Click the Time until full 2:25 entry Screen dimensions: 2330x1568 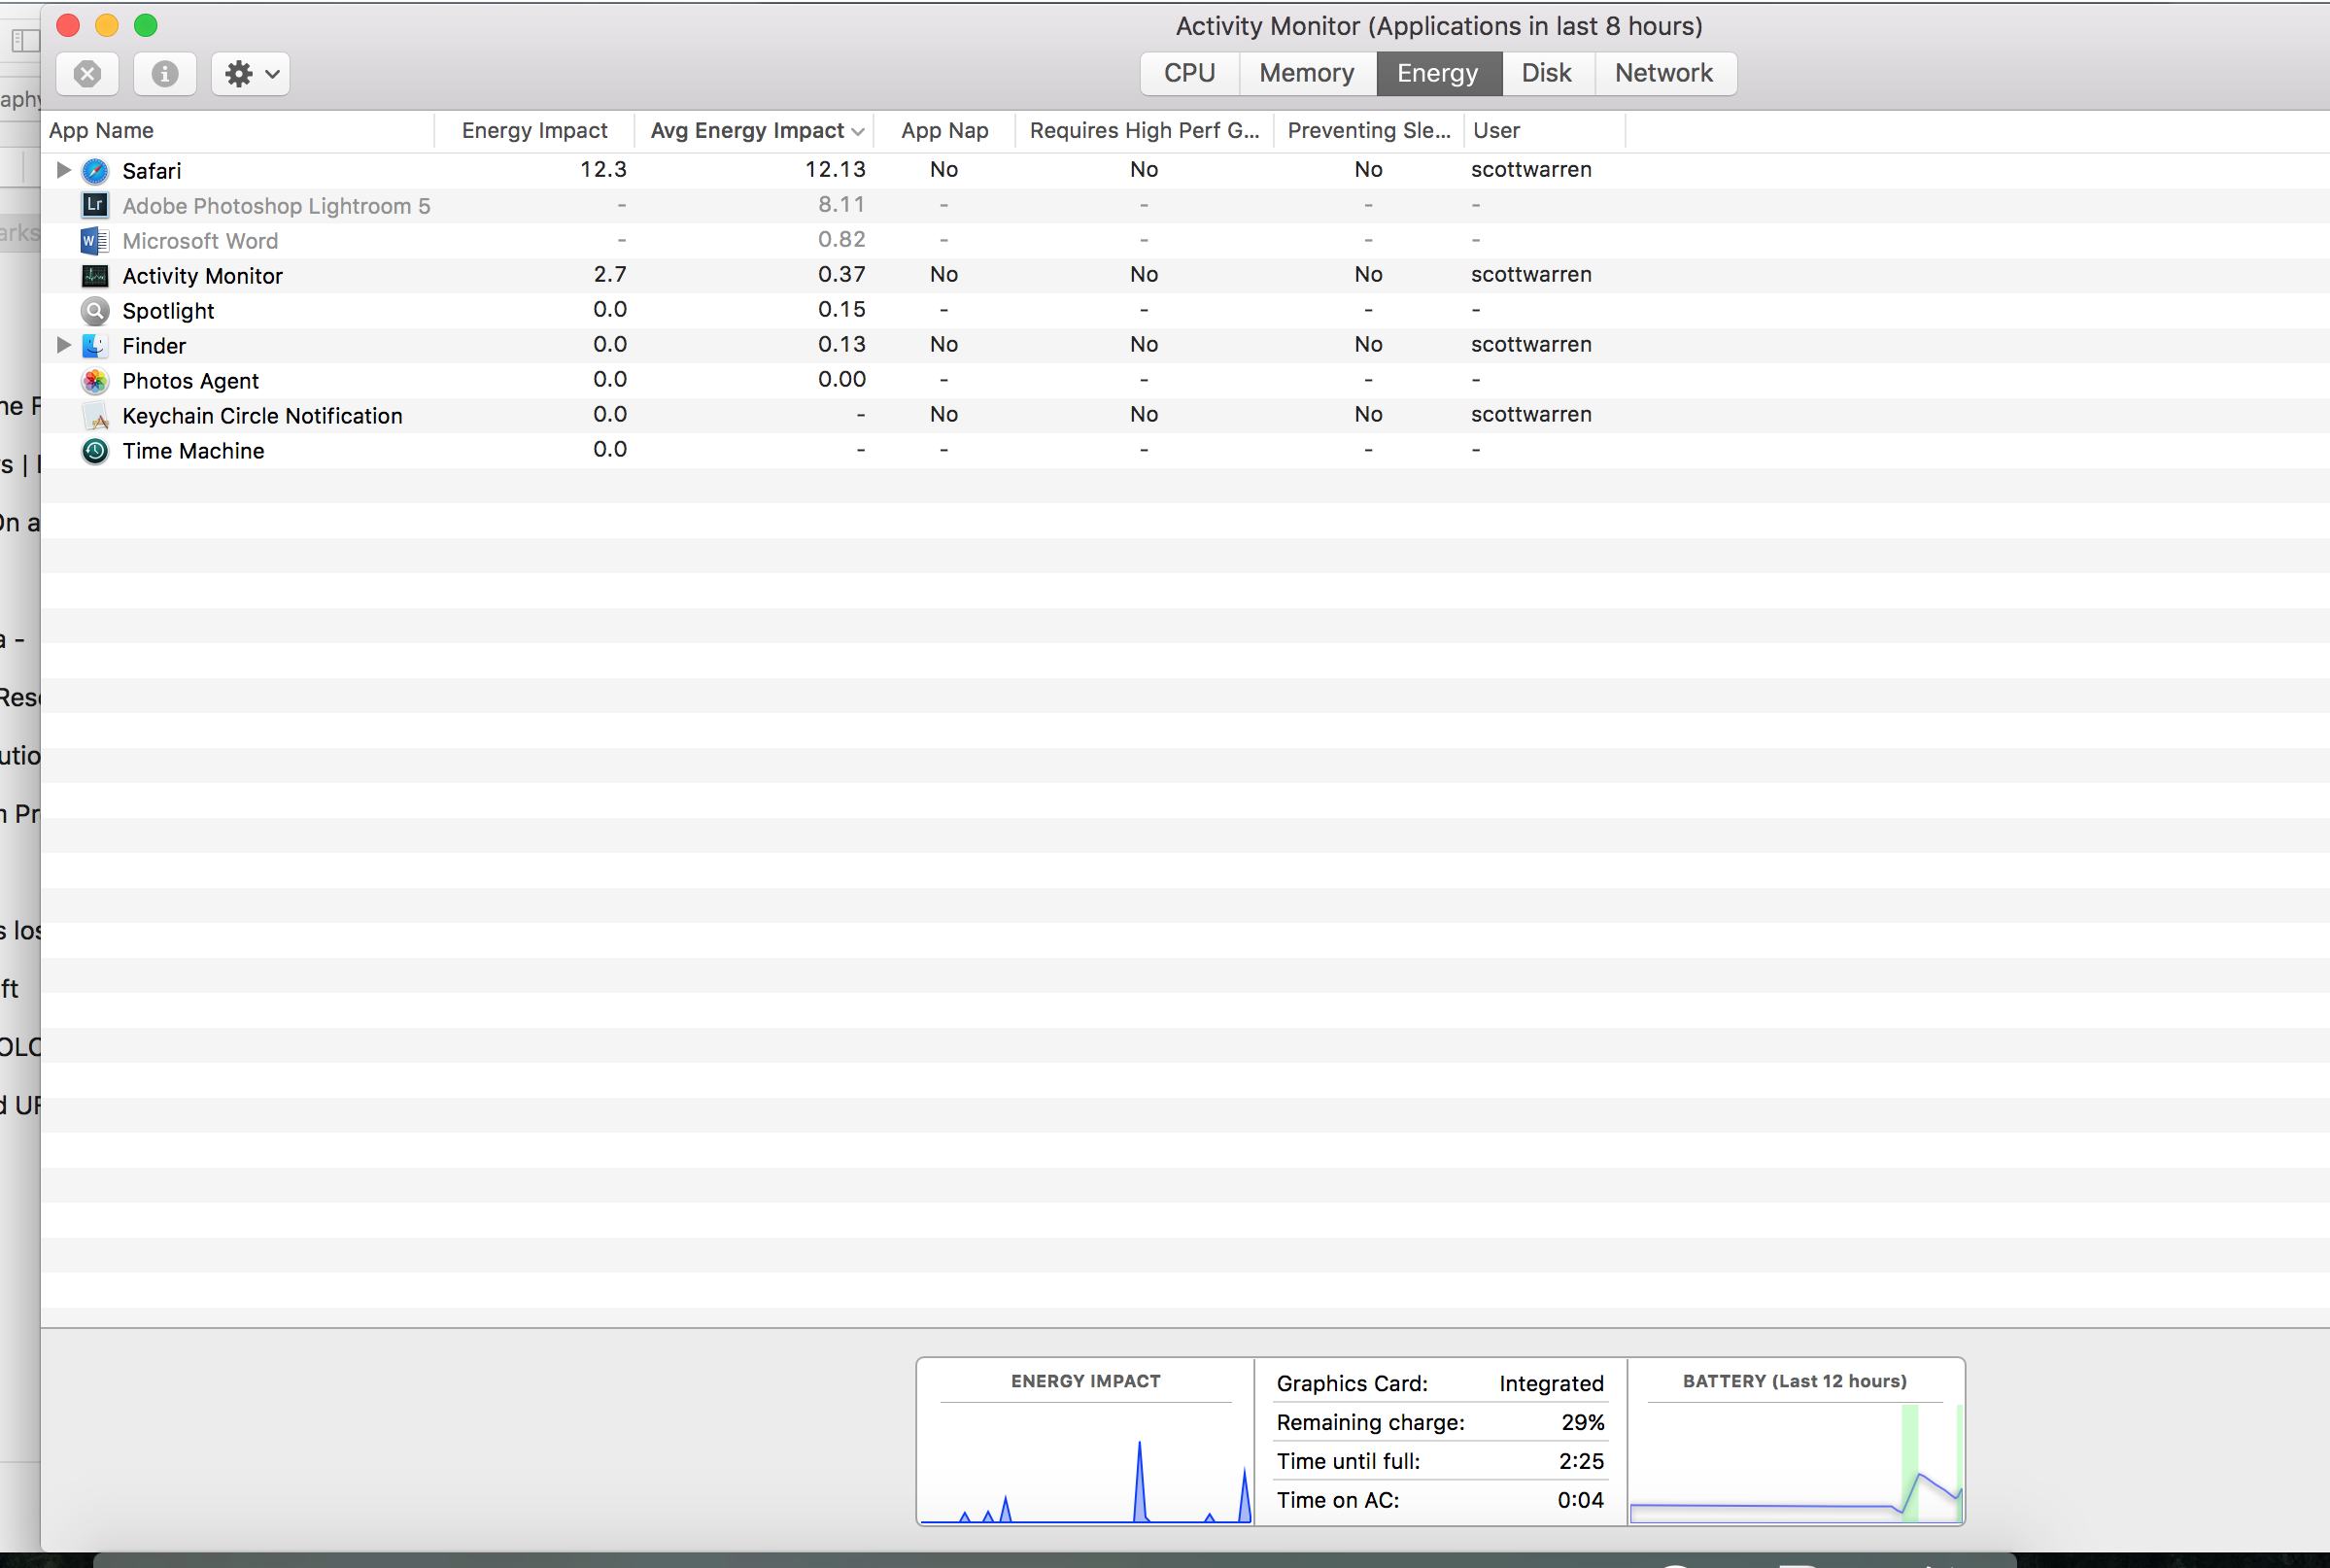(x=1440, y=1462)
